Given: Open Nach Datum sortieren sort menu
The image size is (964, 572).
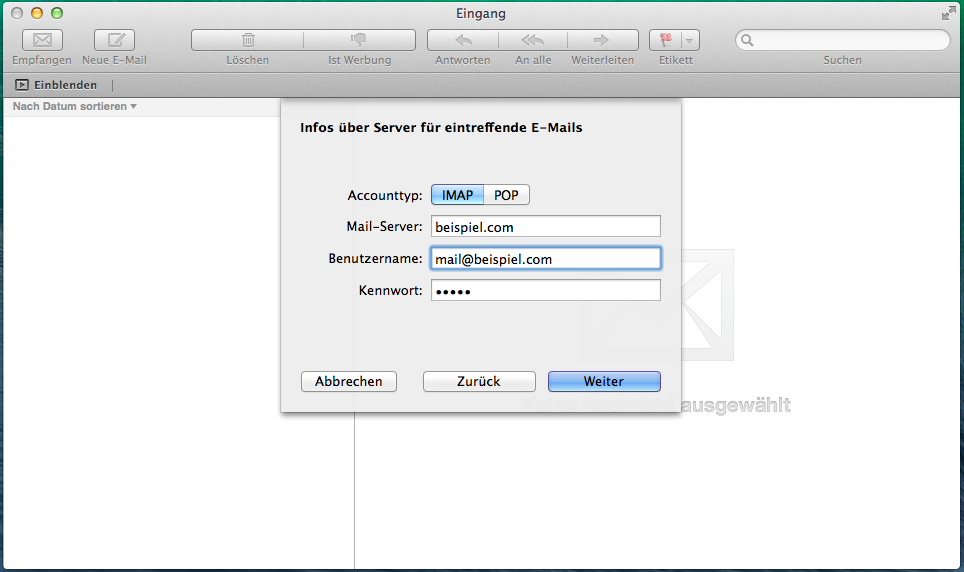Looking at the screenshot, I should coord(75,106).
